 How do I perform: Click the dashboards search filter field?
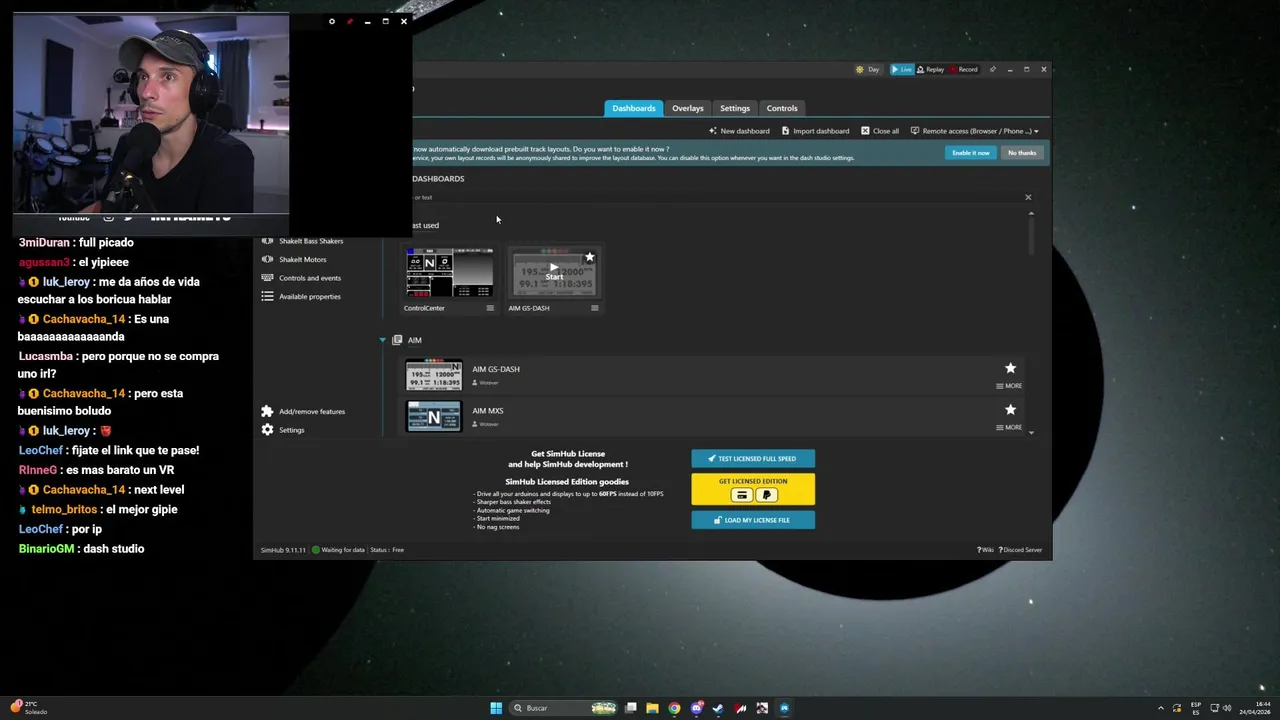pyautogui.click(x=715, y=197)
